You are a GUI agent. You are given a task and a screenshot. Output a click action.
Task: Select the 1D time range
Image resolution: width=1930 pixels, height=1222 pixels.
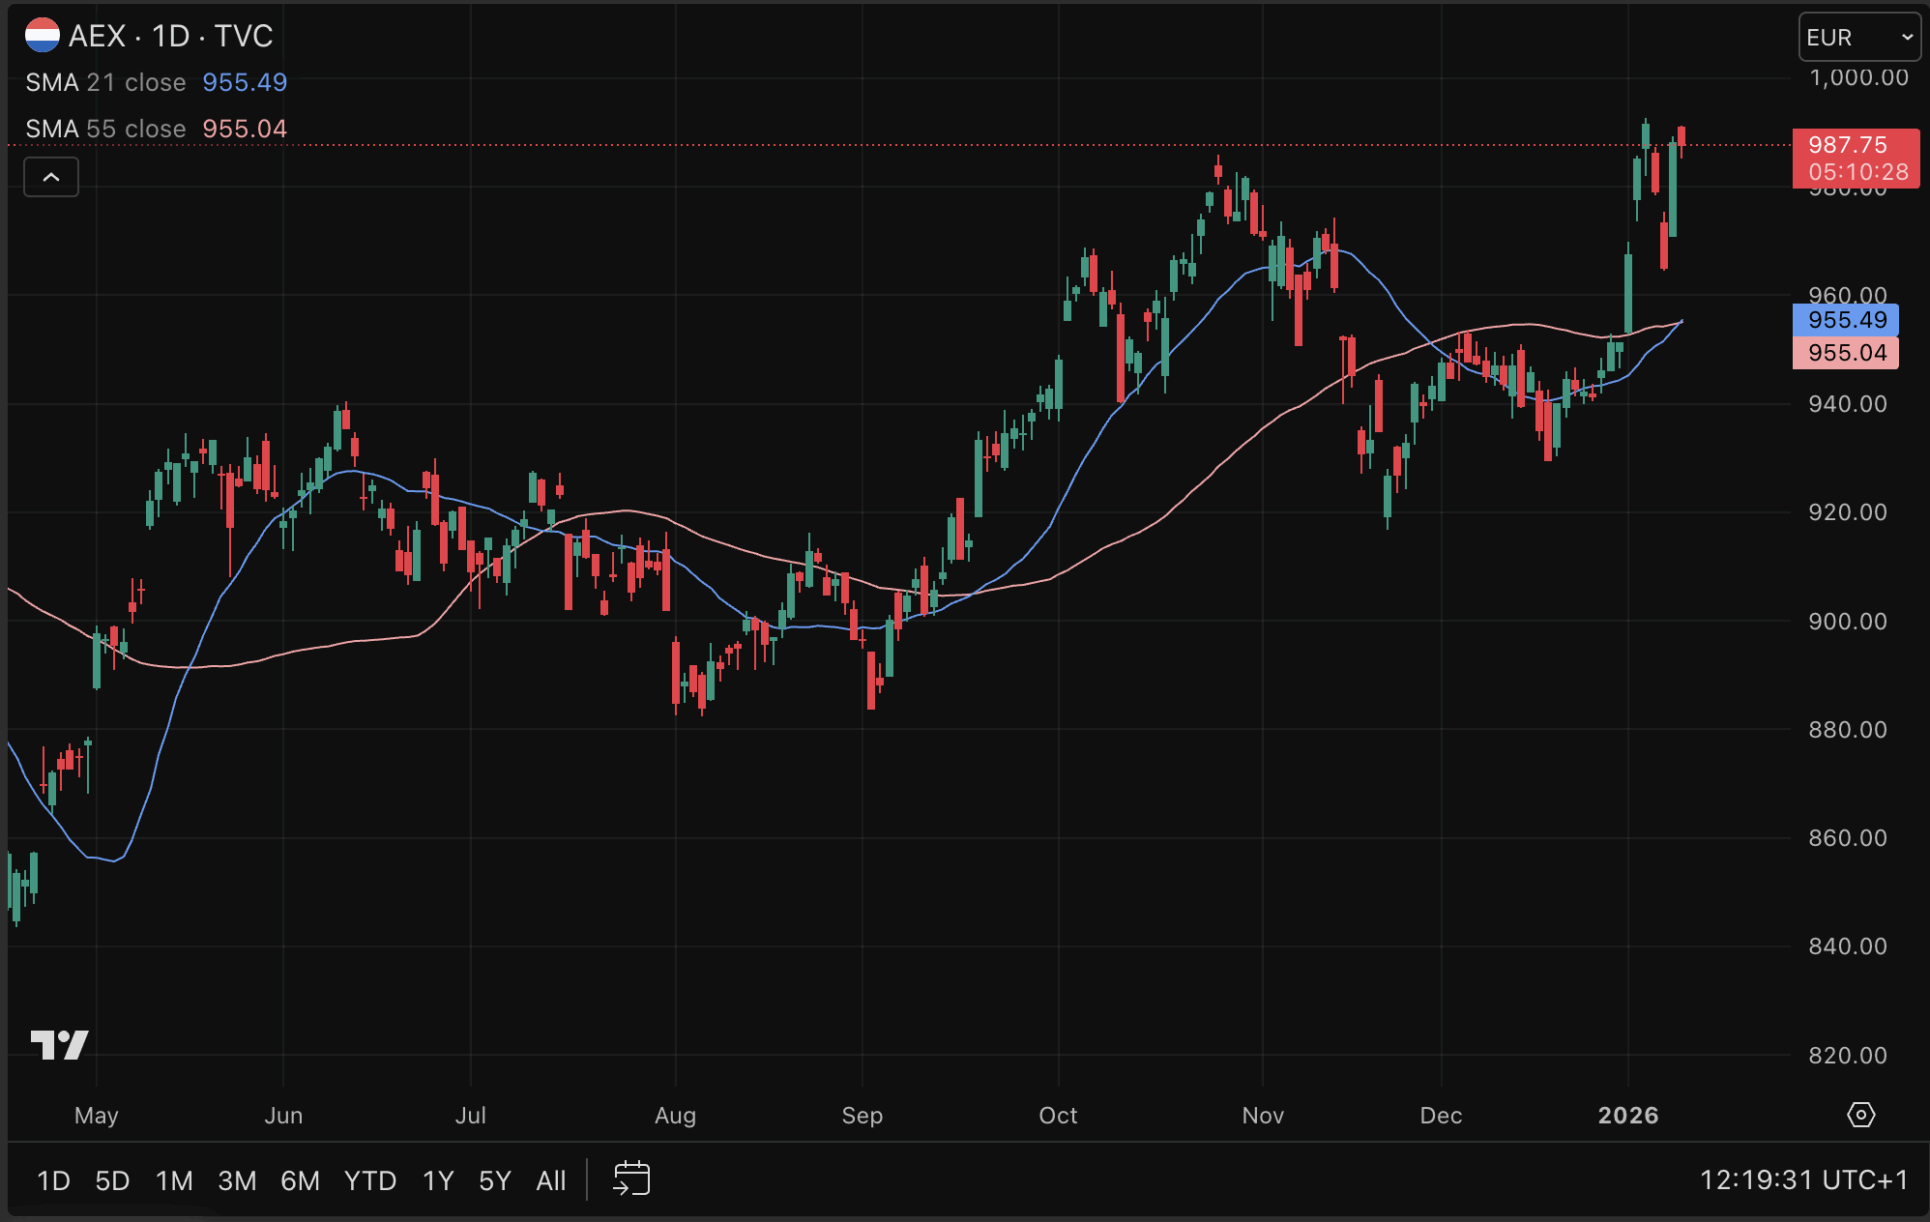53,1181
